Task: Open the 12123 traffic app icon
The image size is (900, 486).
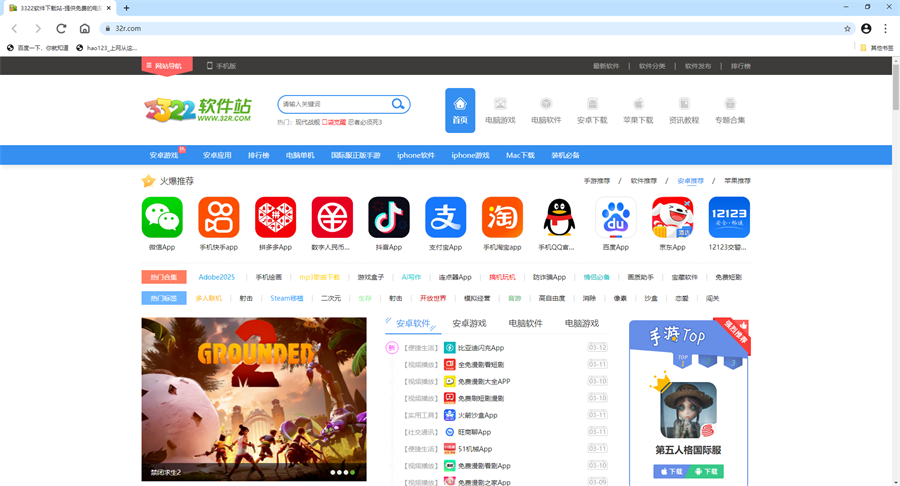Action: [x=730, y=217]
